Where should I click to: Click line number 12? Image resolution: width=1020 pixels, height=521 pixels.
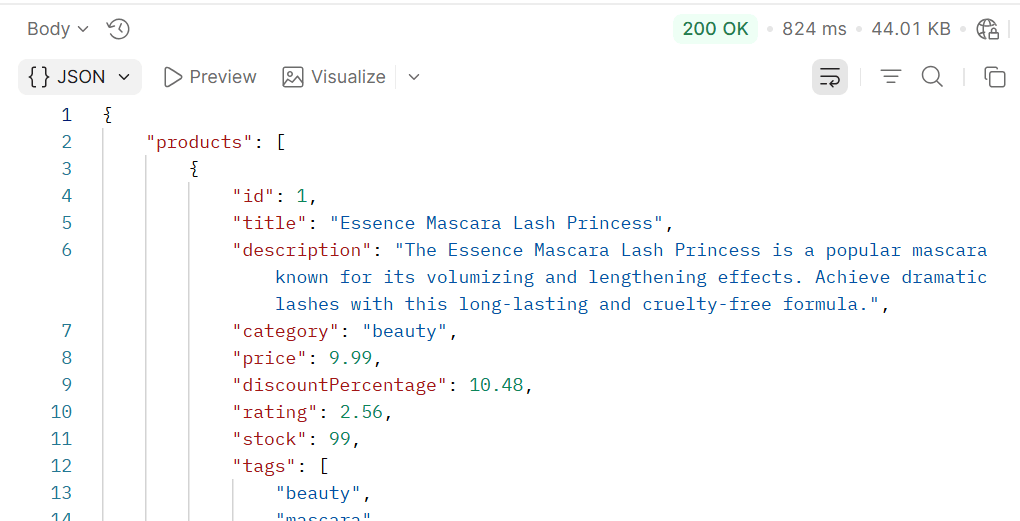(61, 466)
